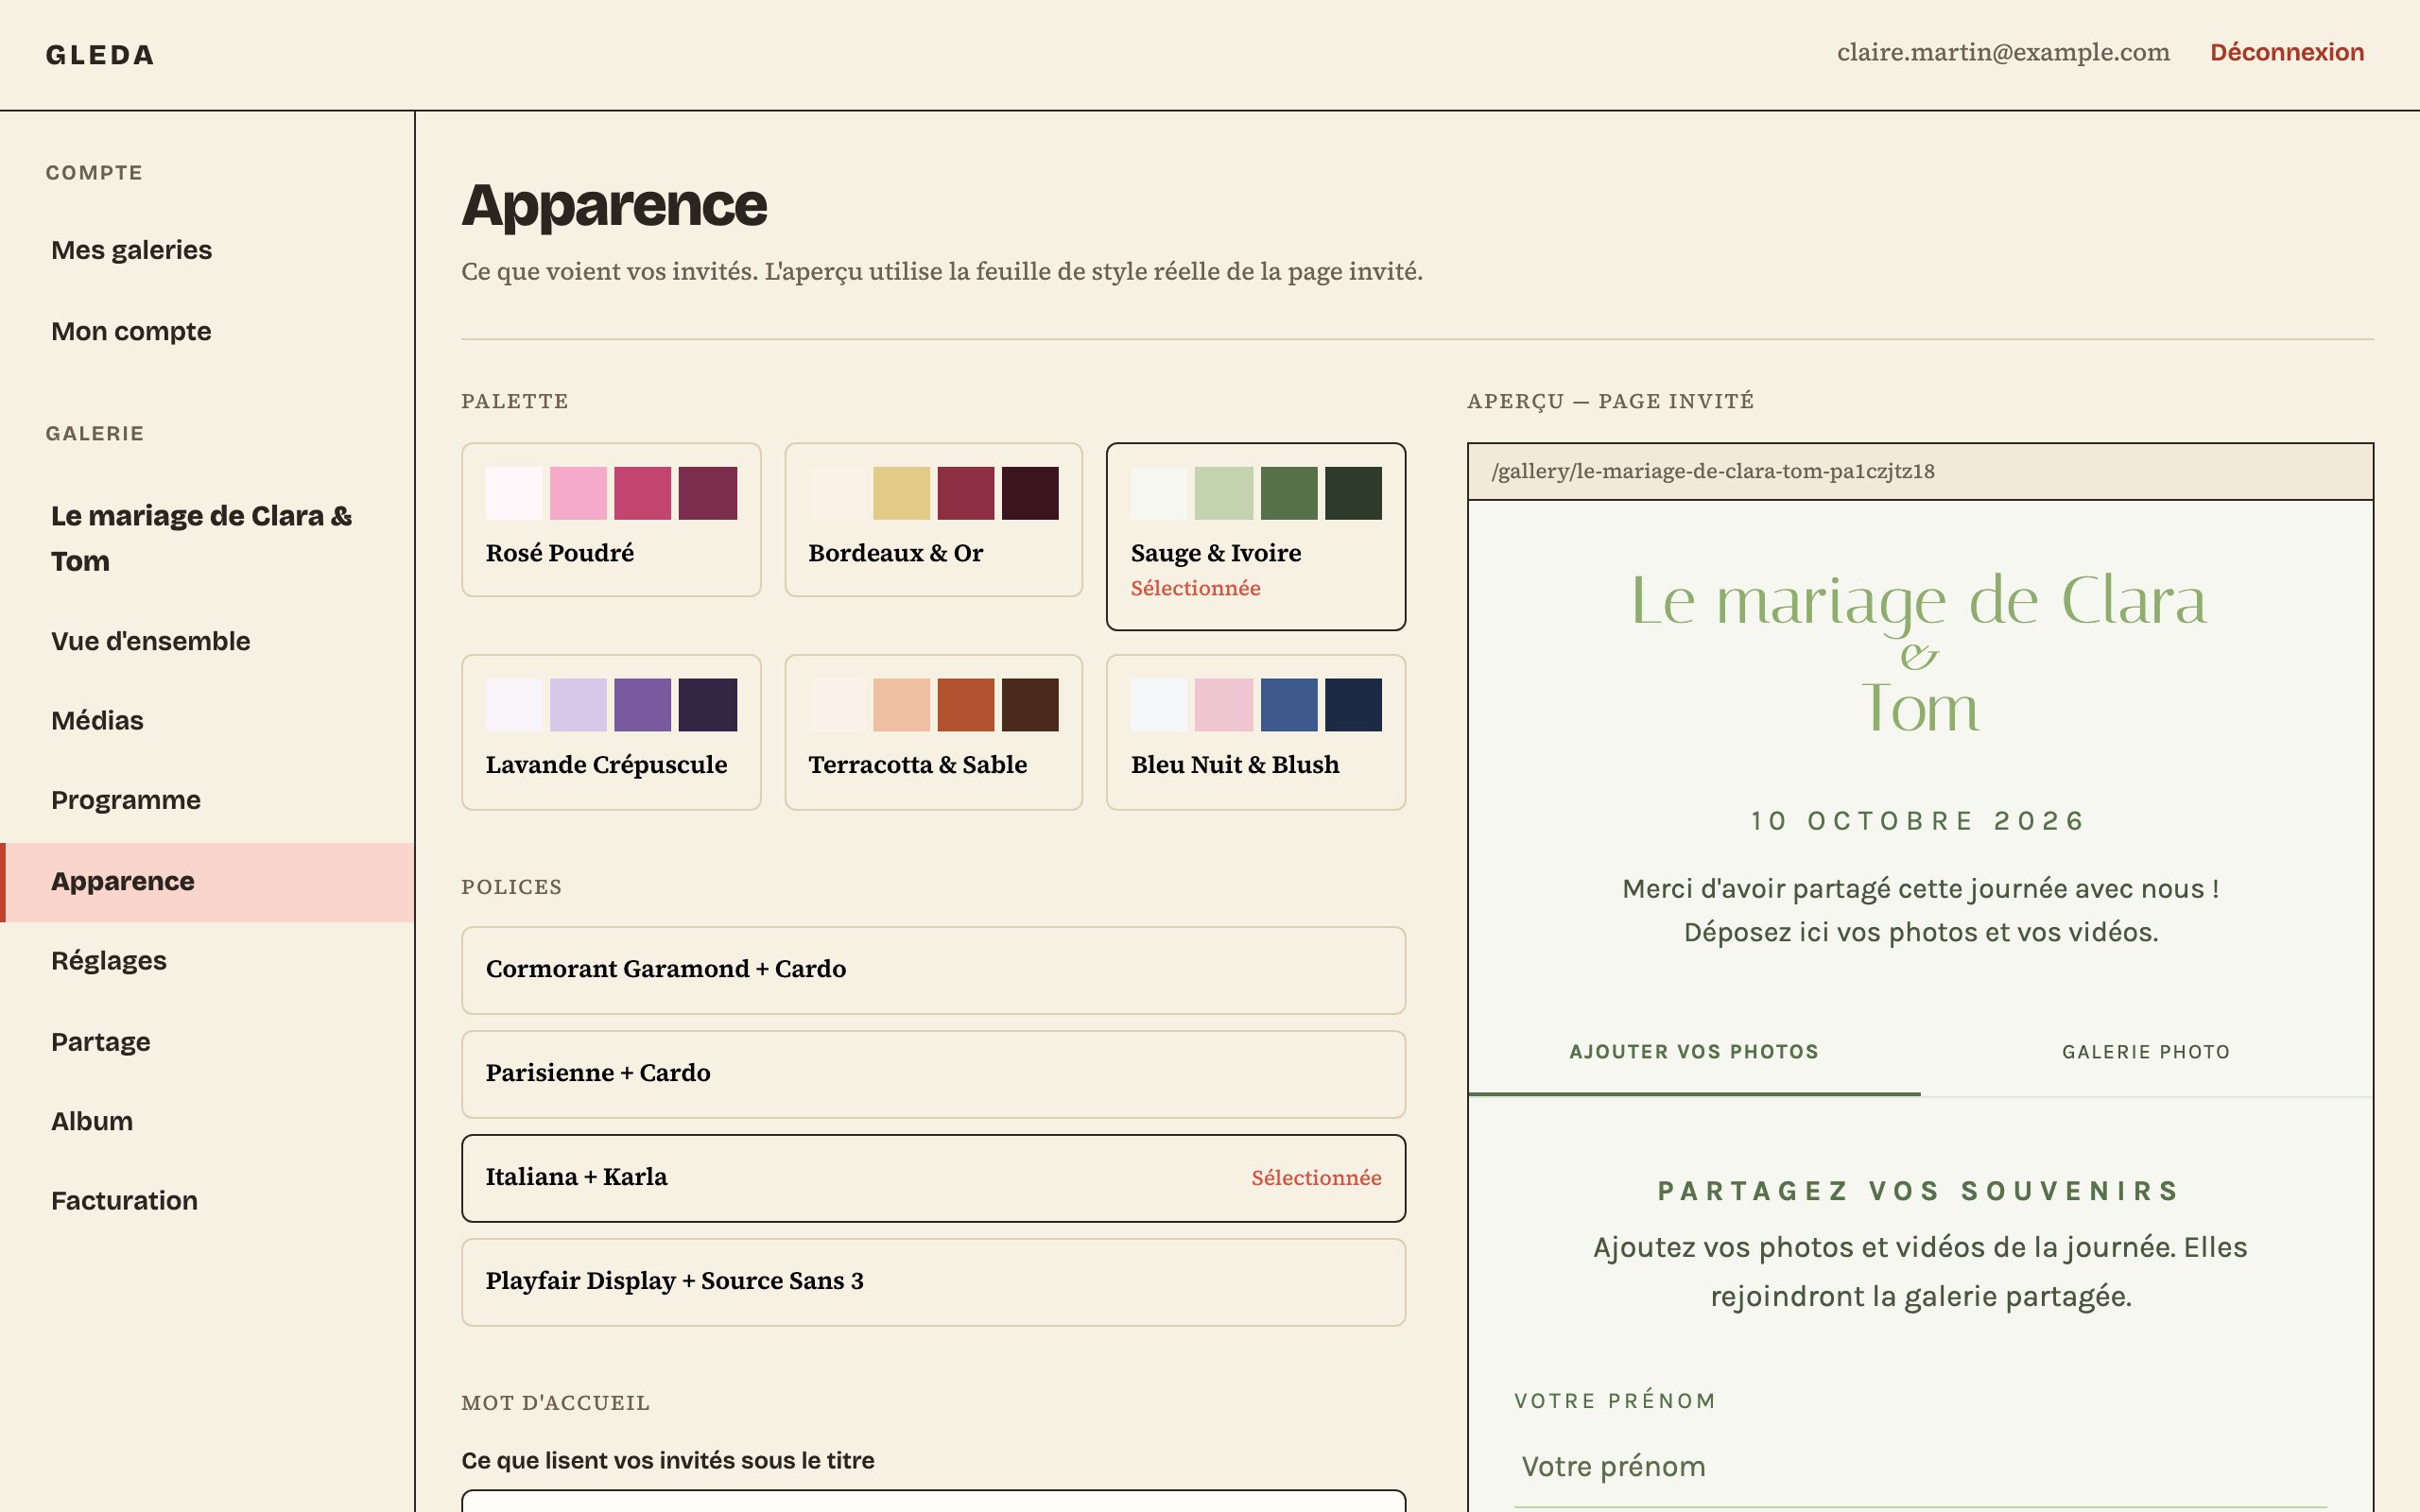This screenshot has height=1512, width=2420.
Task: Click the Apparence page heading
Action: [614, 205]
